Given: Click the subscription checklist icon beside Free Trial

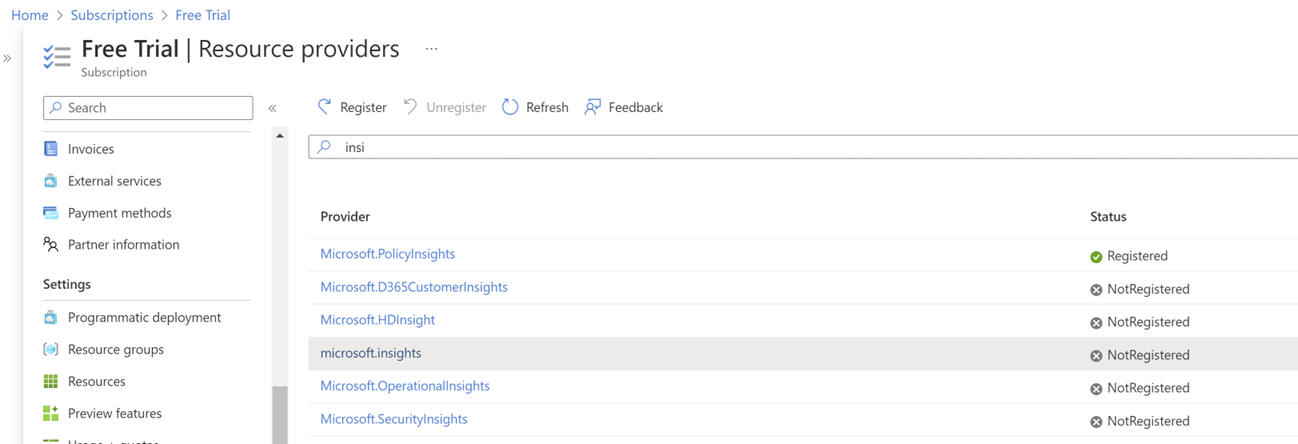Looking at the screenshot, I should pyautogui.click(x=57, y=56).
